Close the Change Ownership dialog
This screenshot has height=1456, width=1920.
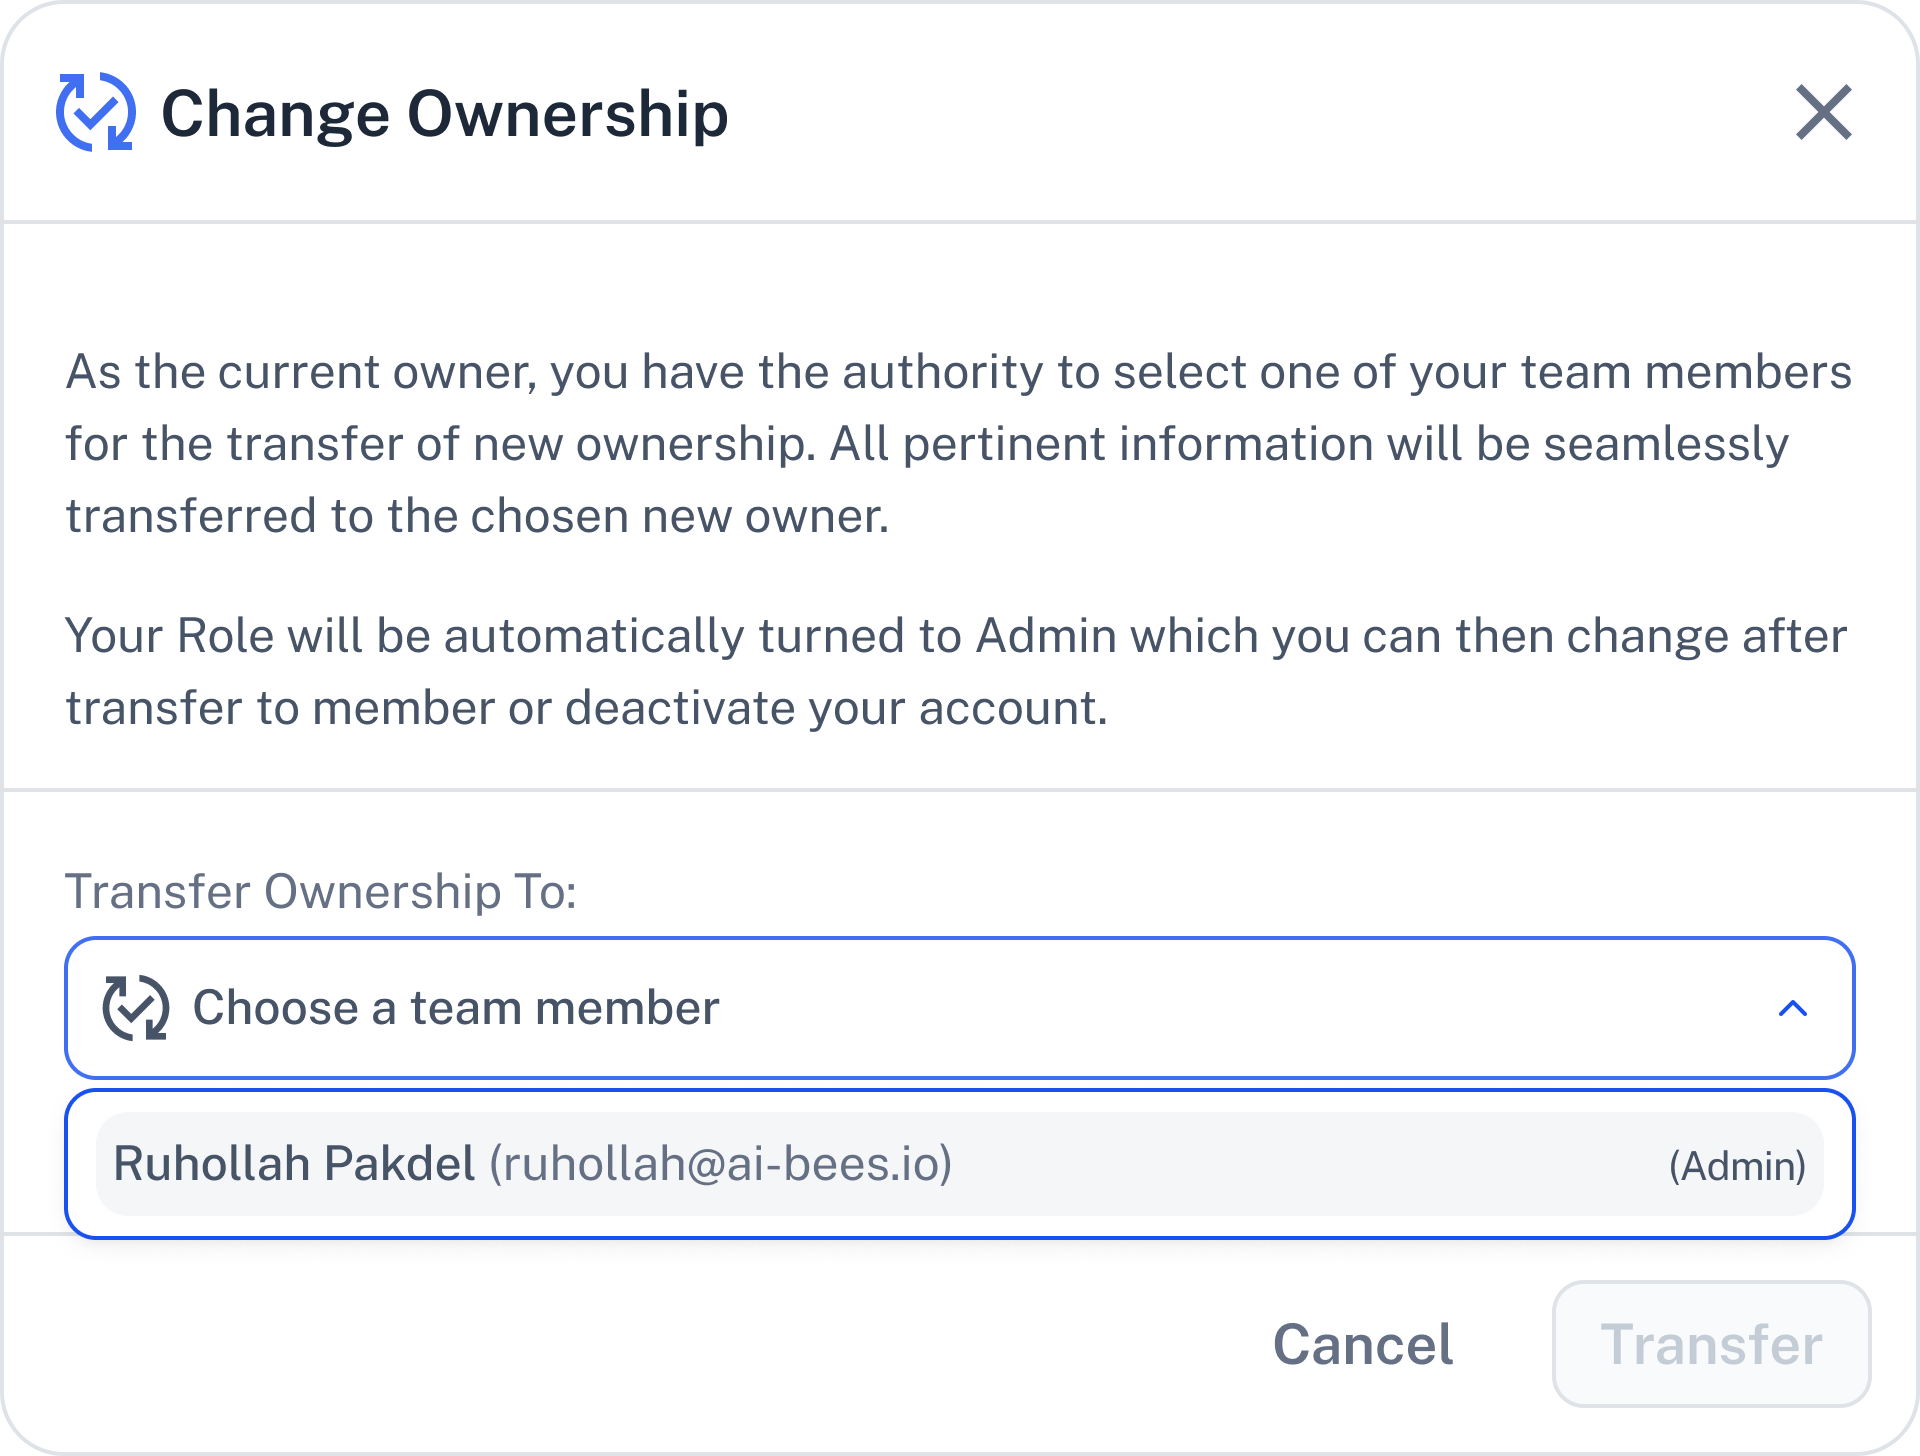(x=1824, y=112)
